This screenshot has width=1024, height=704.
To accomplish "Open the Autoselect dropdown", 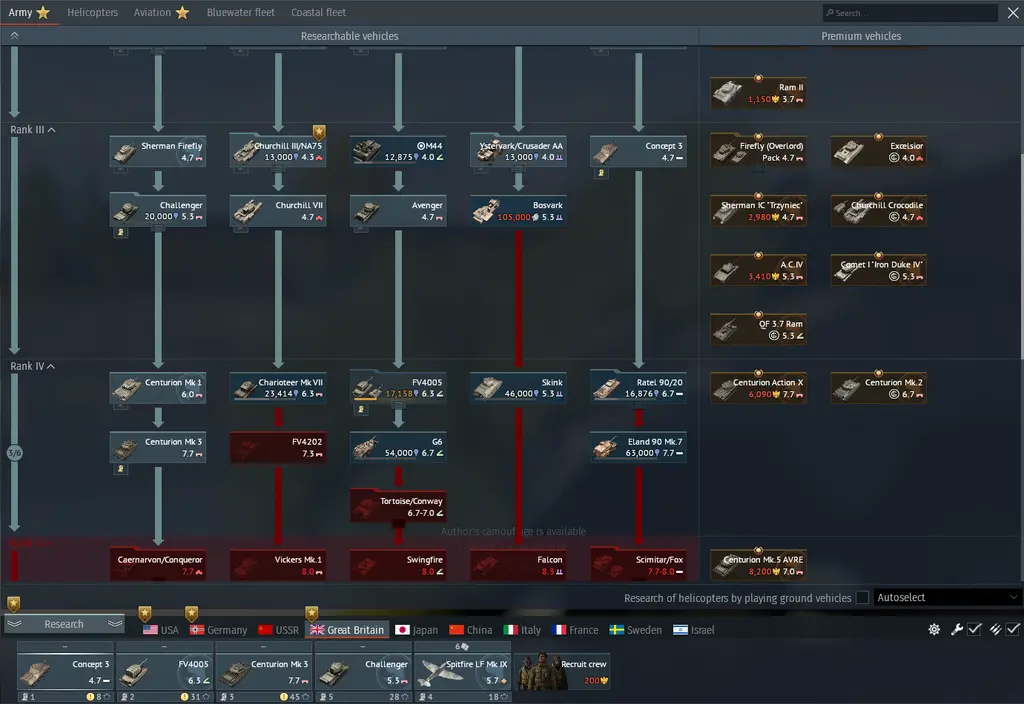I will point(948,598).
